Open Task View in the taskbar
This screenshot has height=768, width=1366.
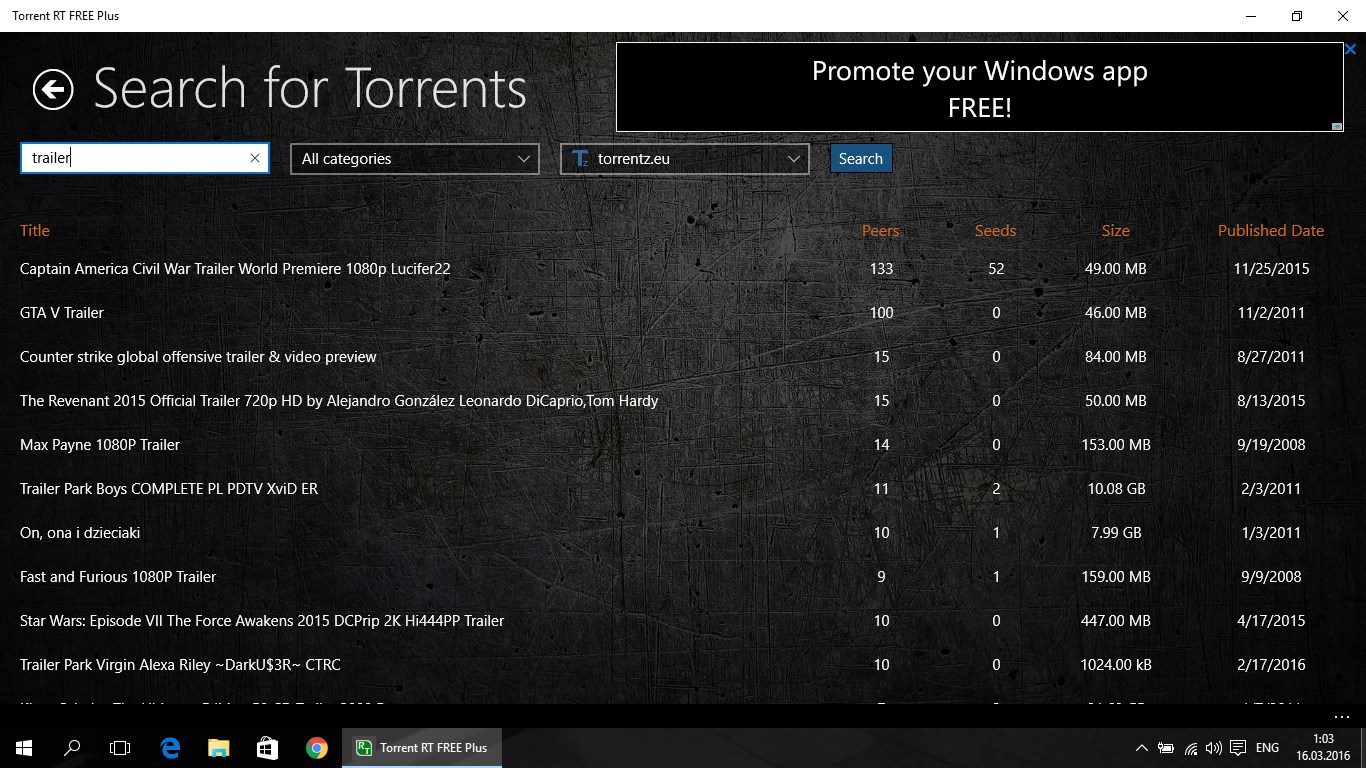(120, 747)
